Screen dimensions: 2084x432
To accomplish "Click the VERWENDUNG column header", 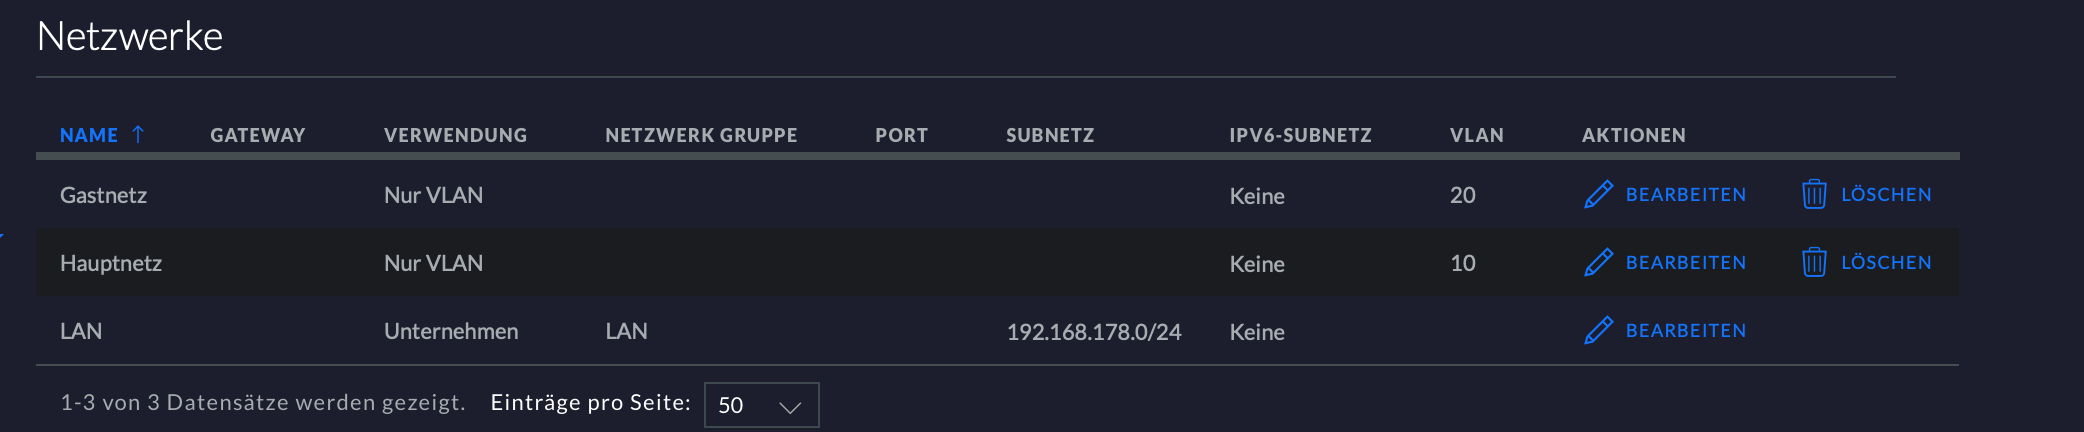I will (455, 135).
